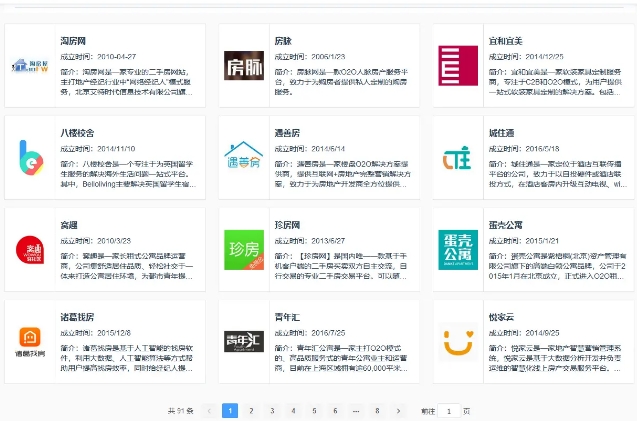Go to page 6
This screenshot has height=421, width=641.
[335, 411]
